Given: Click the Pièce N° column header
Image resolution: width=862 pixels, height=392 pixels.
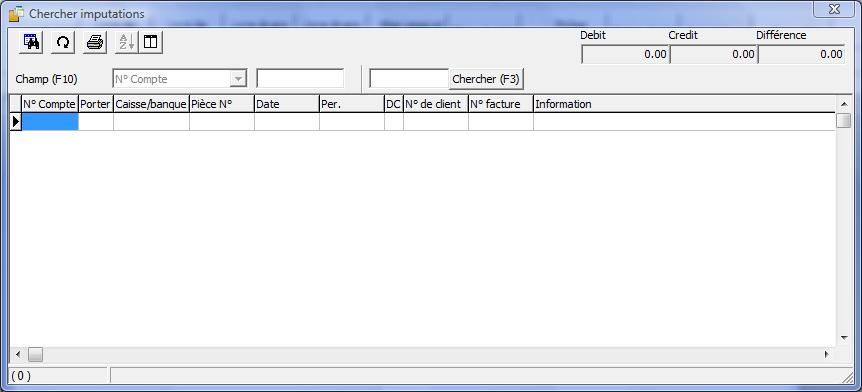Looking at the screenshot, I should point(222,104).
